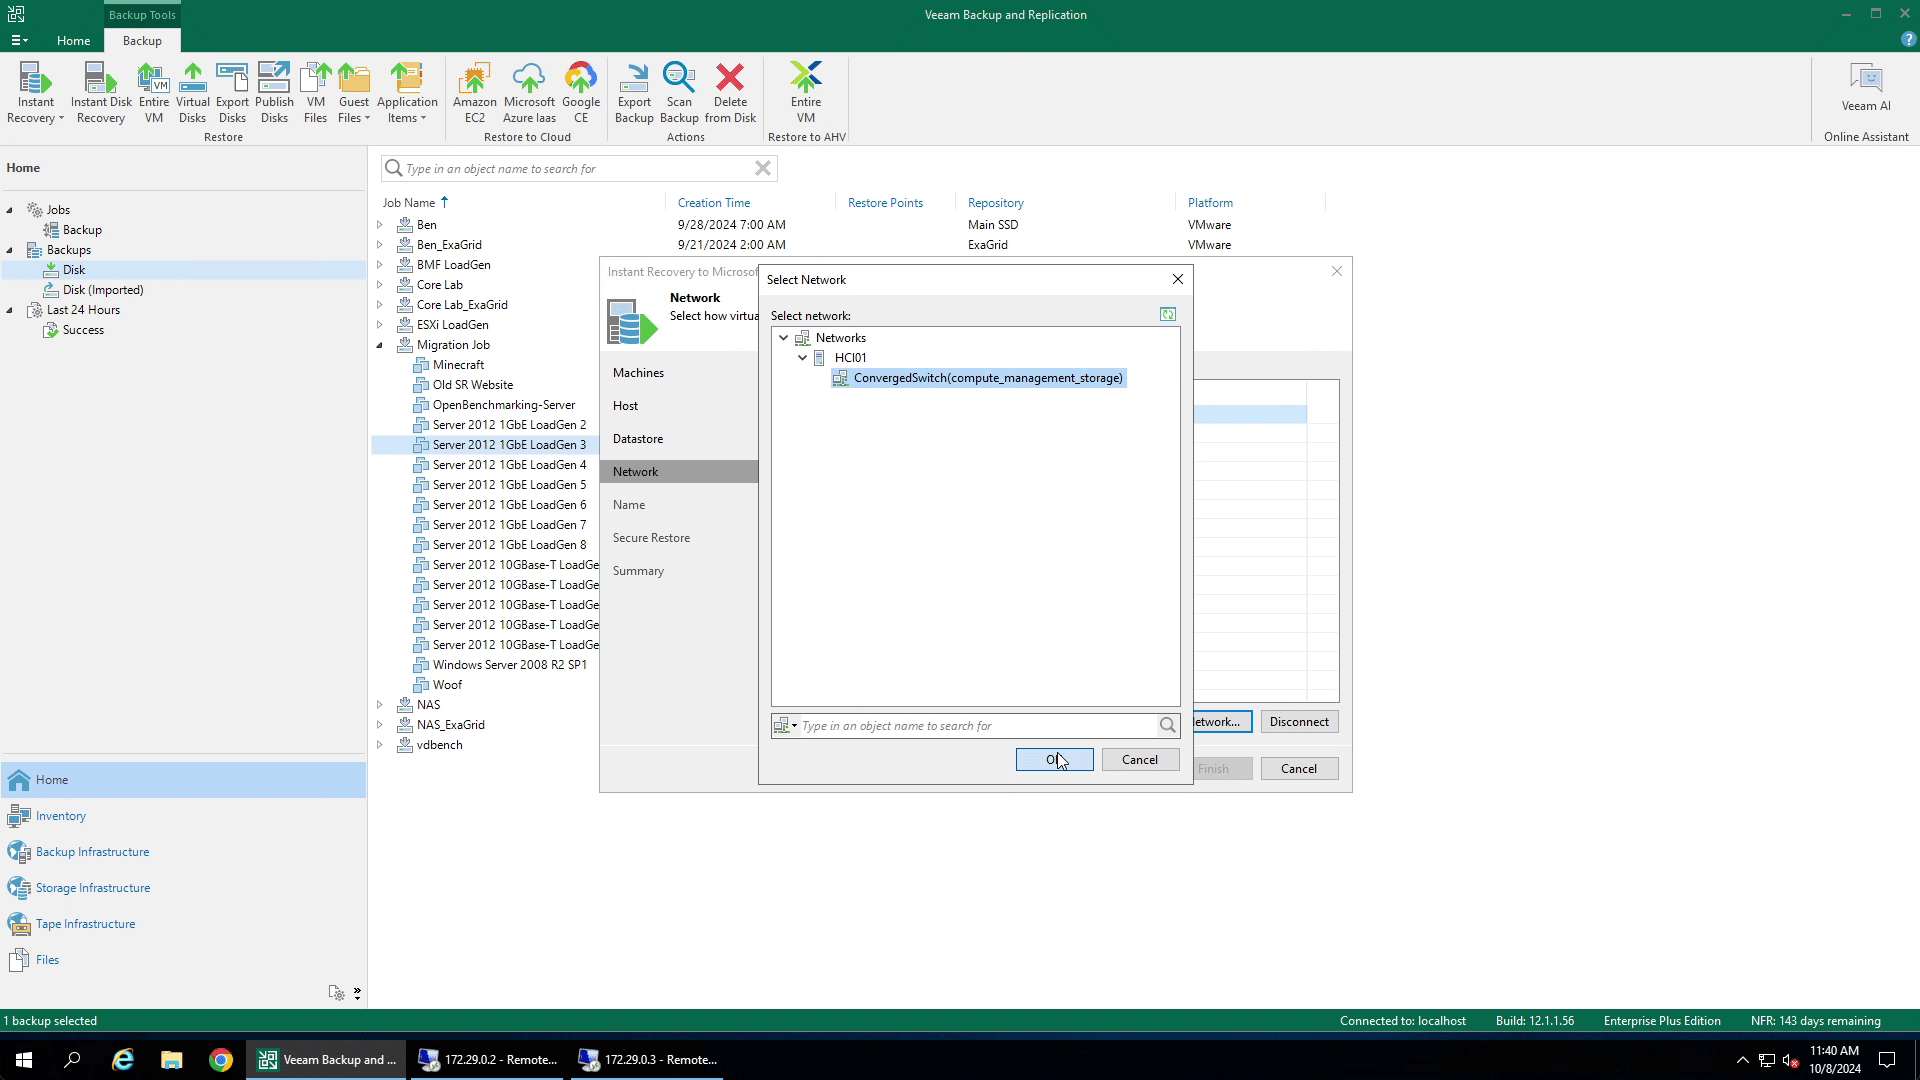Viewport: 1920px width, 1080px height.
Task: Collapse Migration Job backup
Action: (380, 345)
